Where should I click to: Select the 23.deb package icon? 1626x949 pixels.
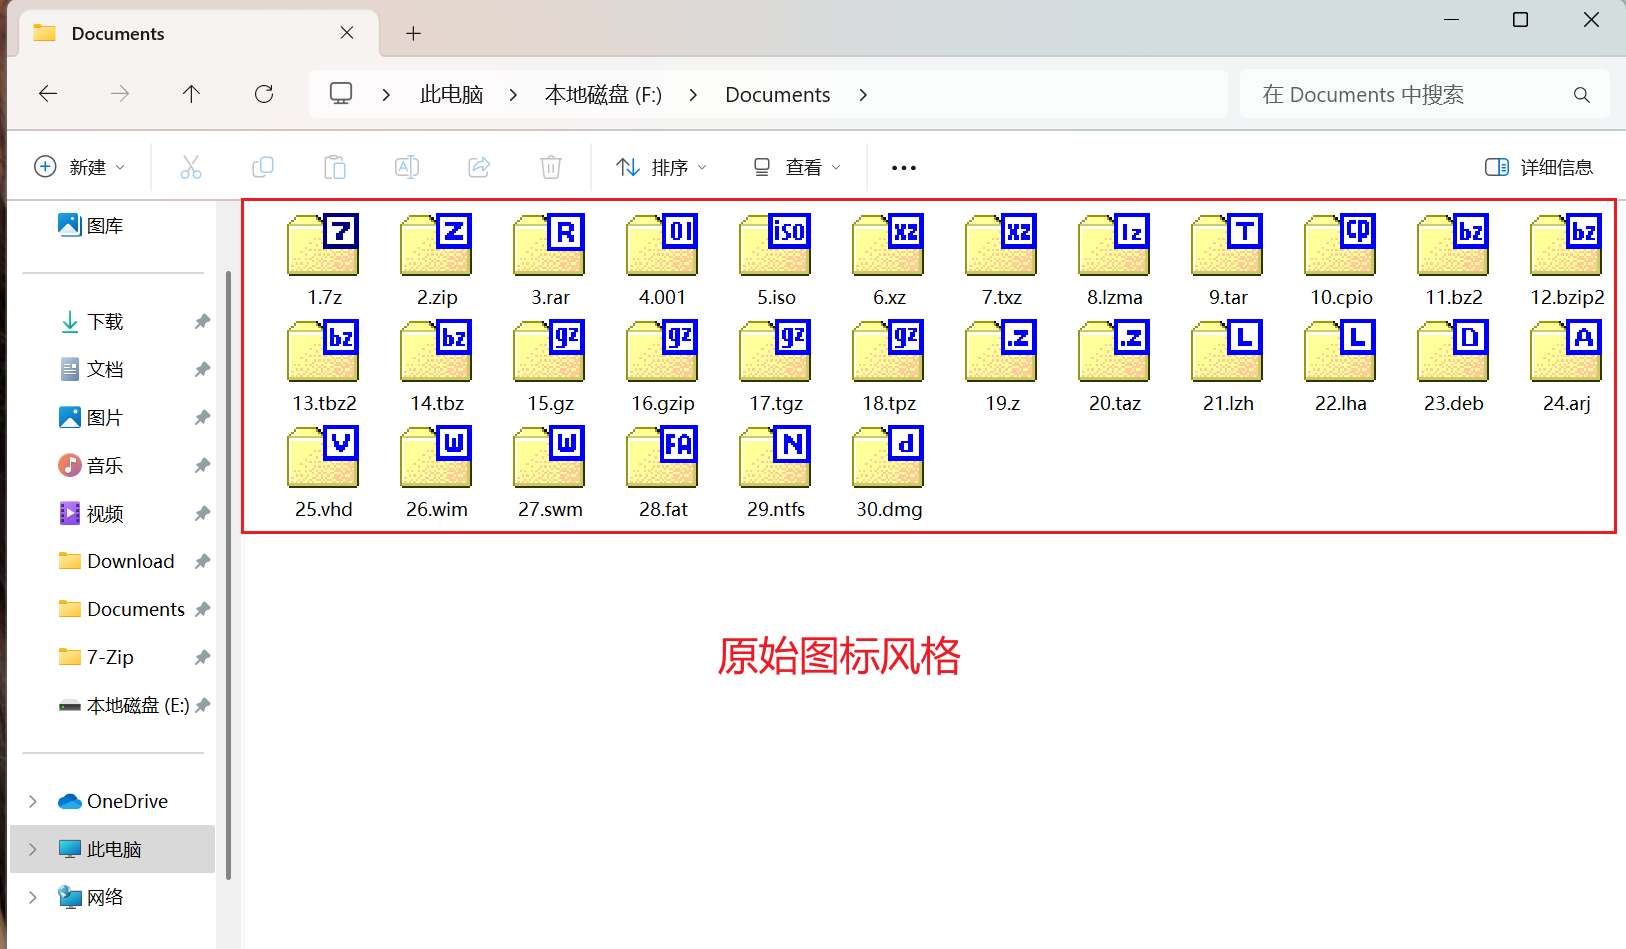click(x=1453, y=351)
